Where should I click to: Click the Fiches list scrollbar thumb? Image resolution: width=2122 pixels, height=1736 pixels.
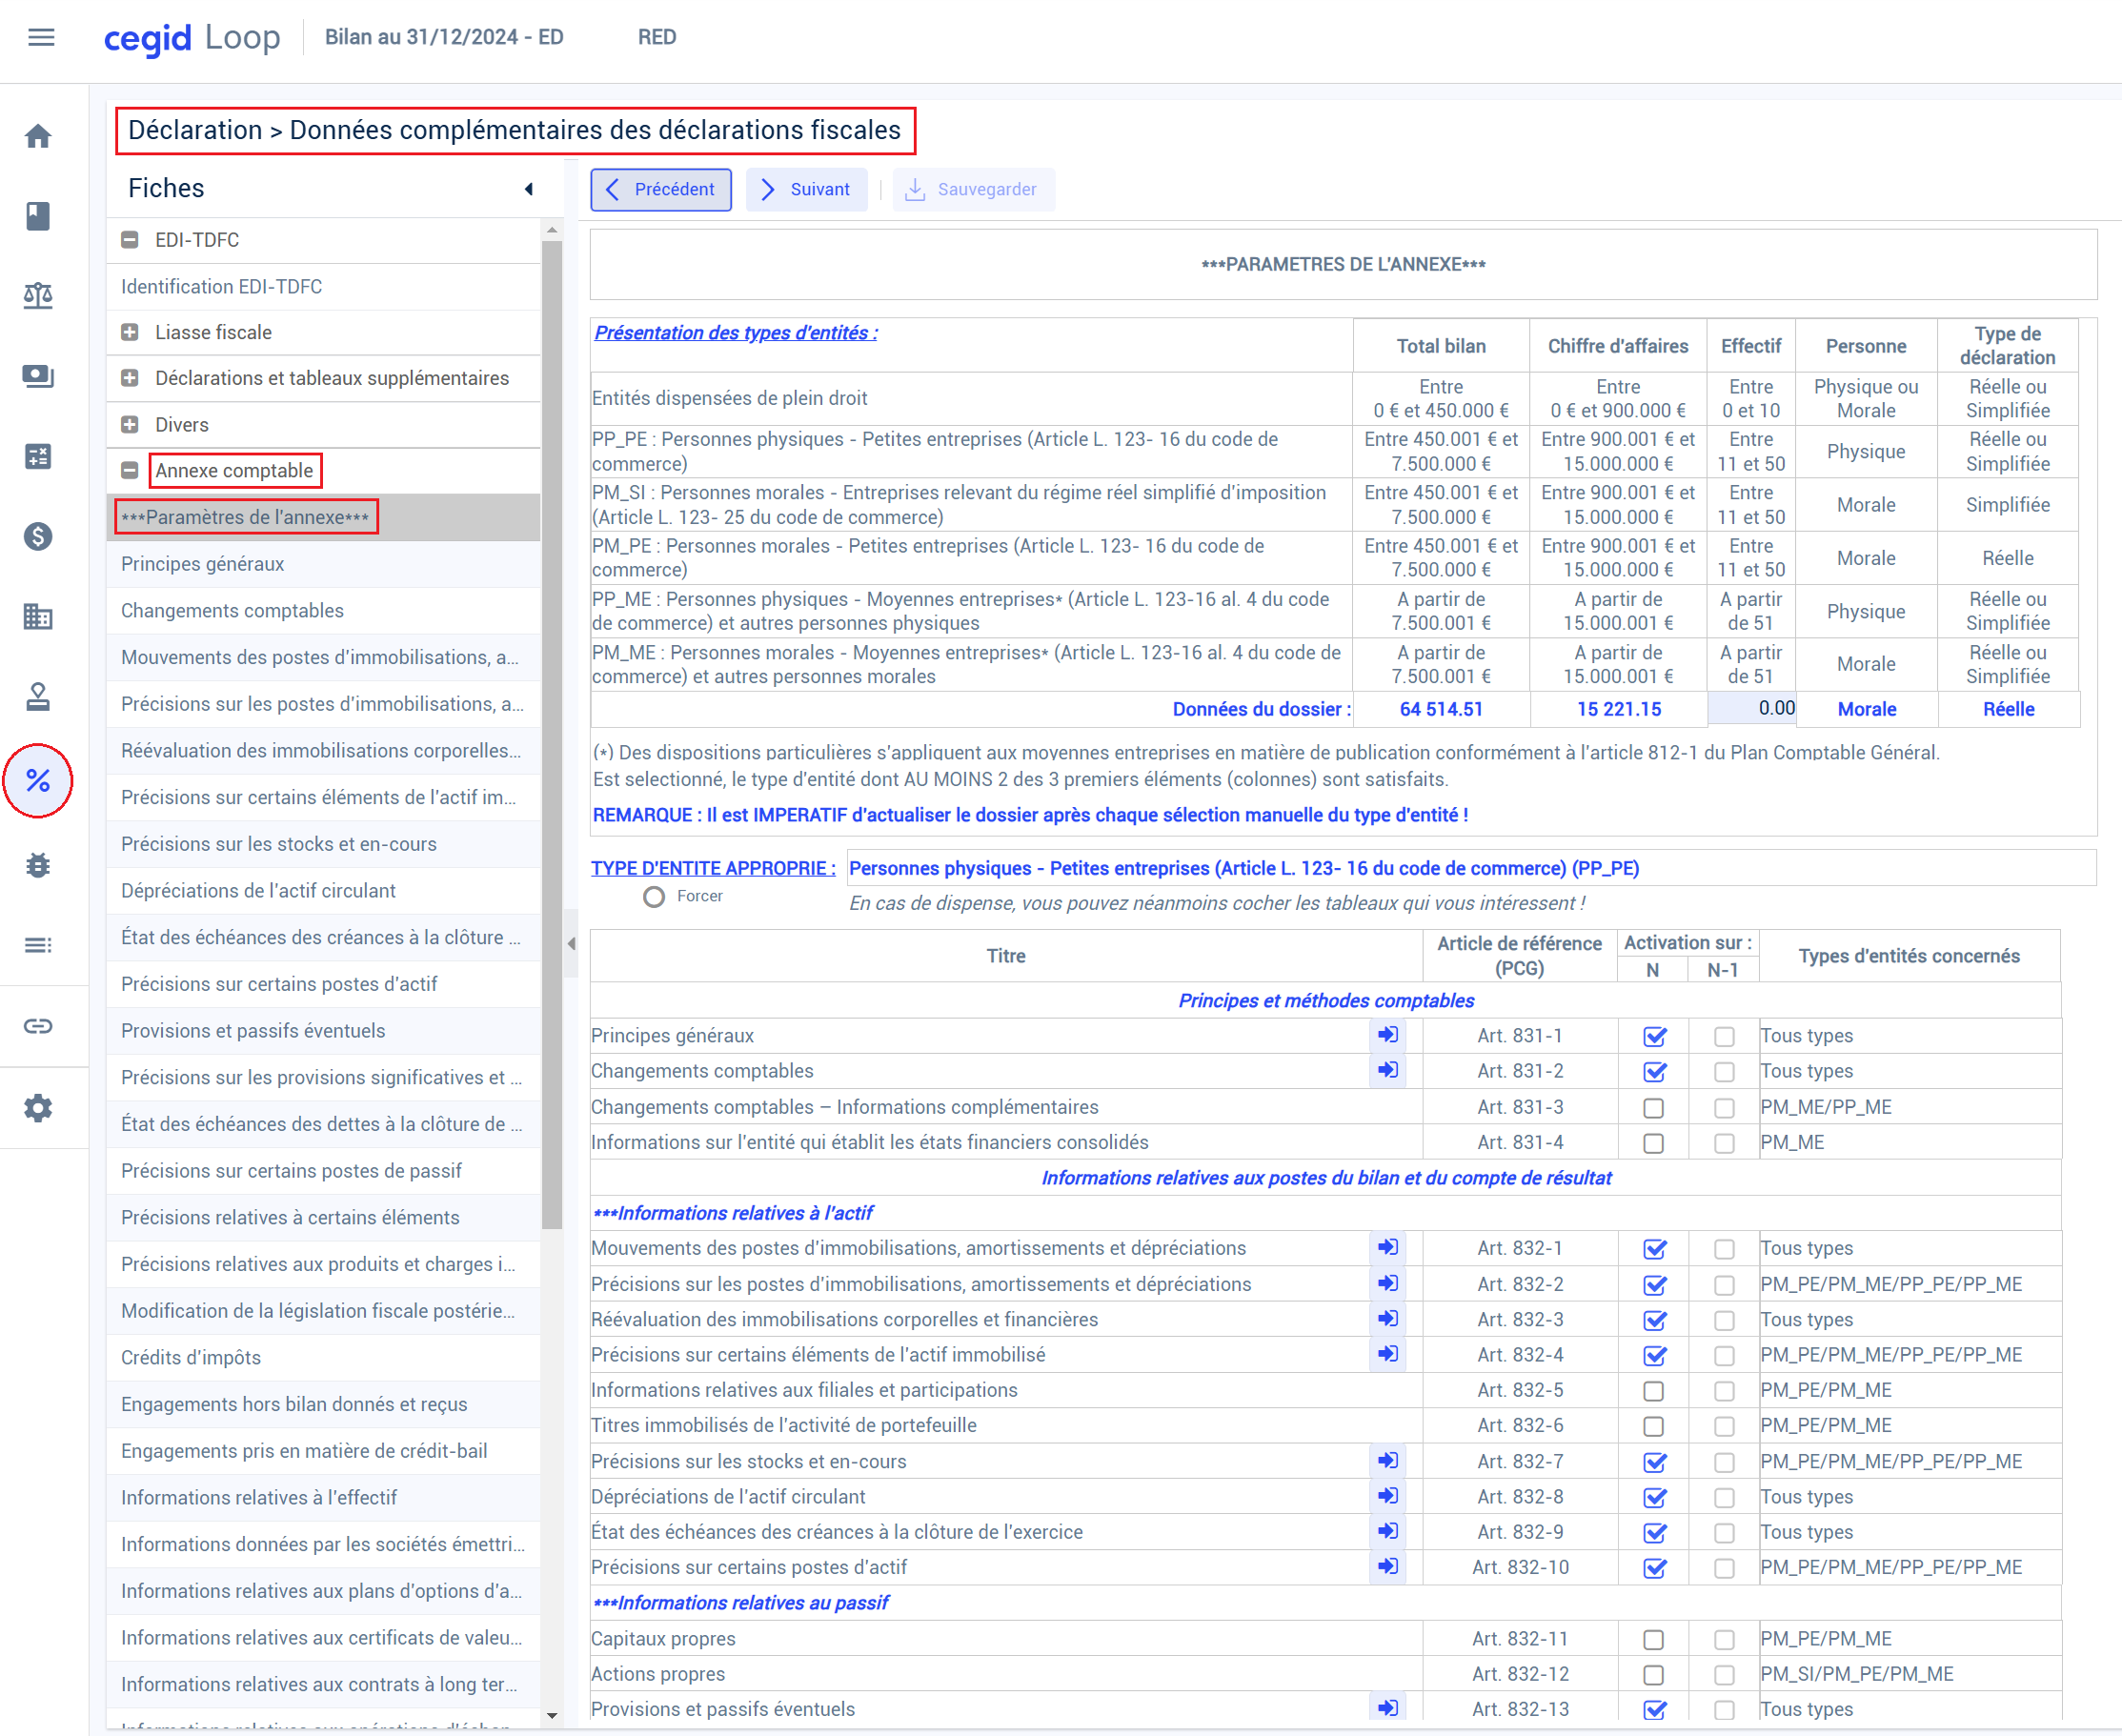(552, 735)
